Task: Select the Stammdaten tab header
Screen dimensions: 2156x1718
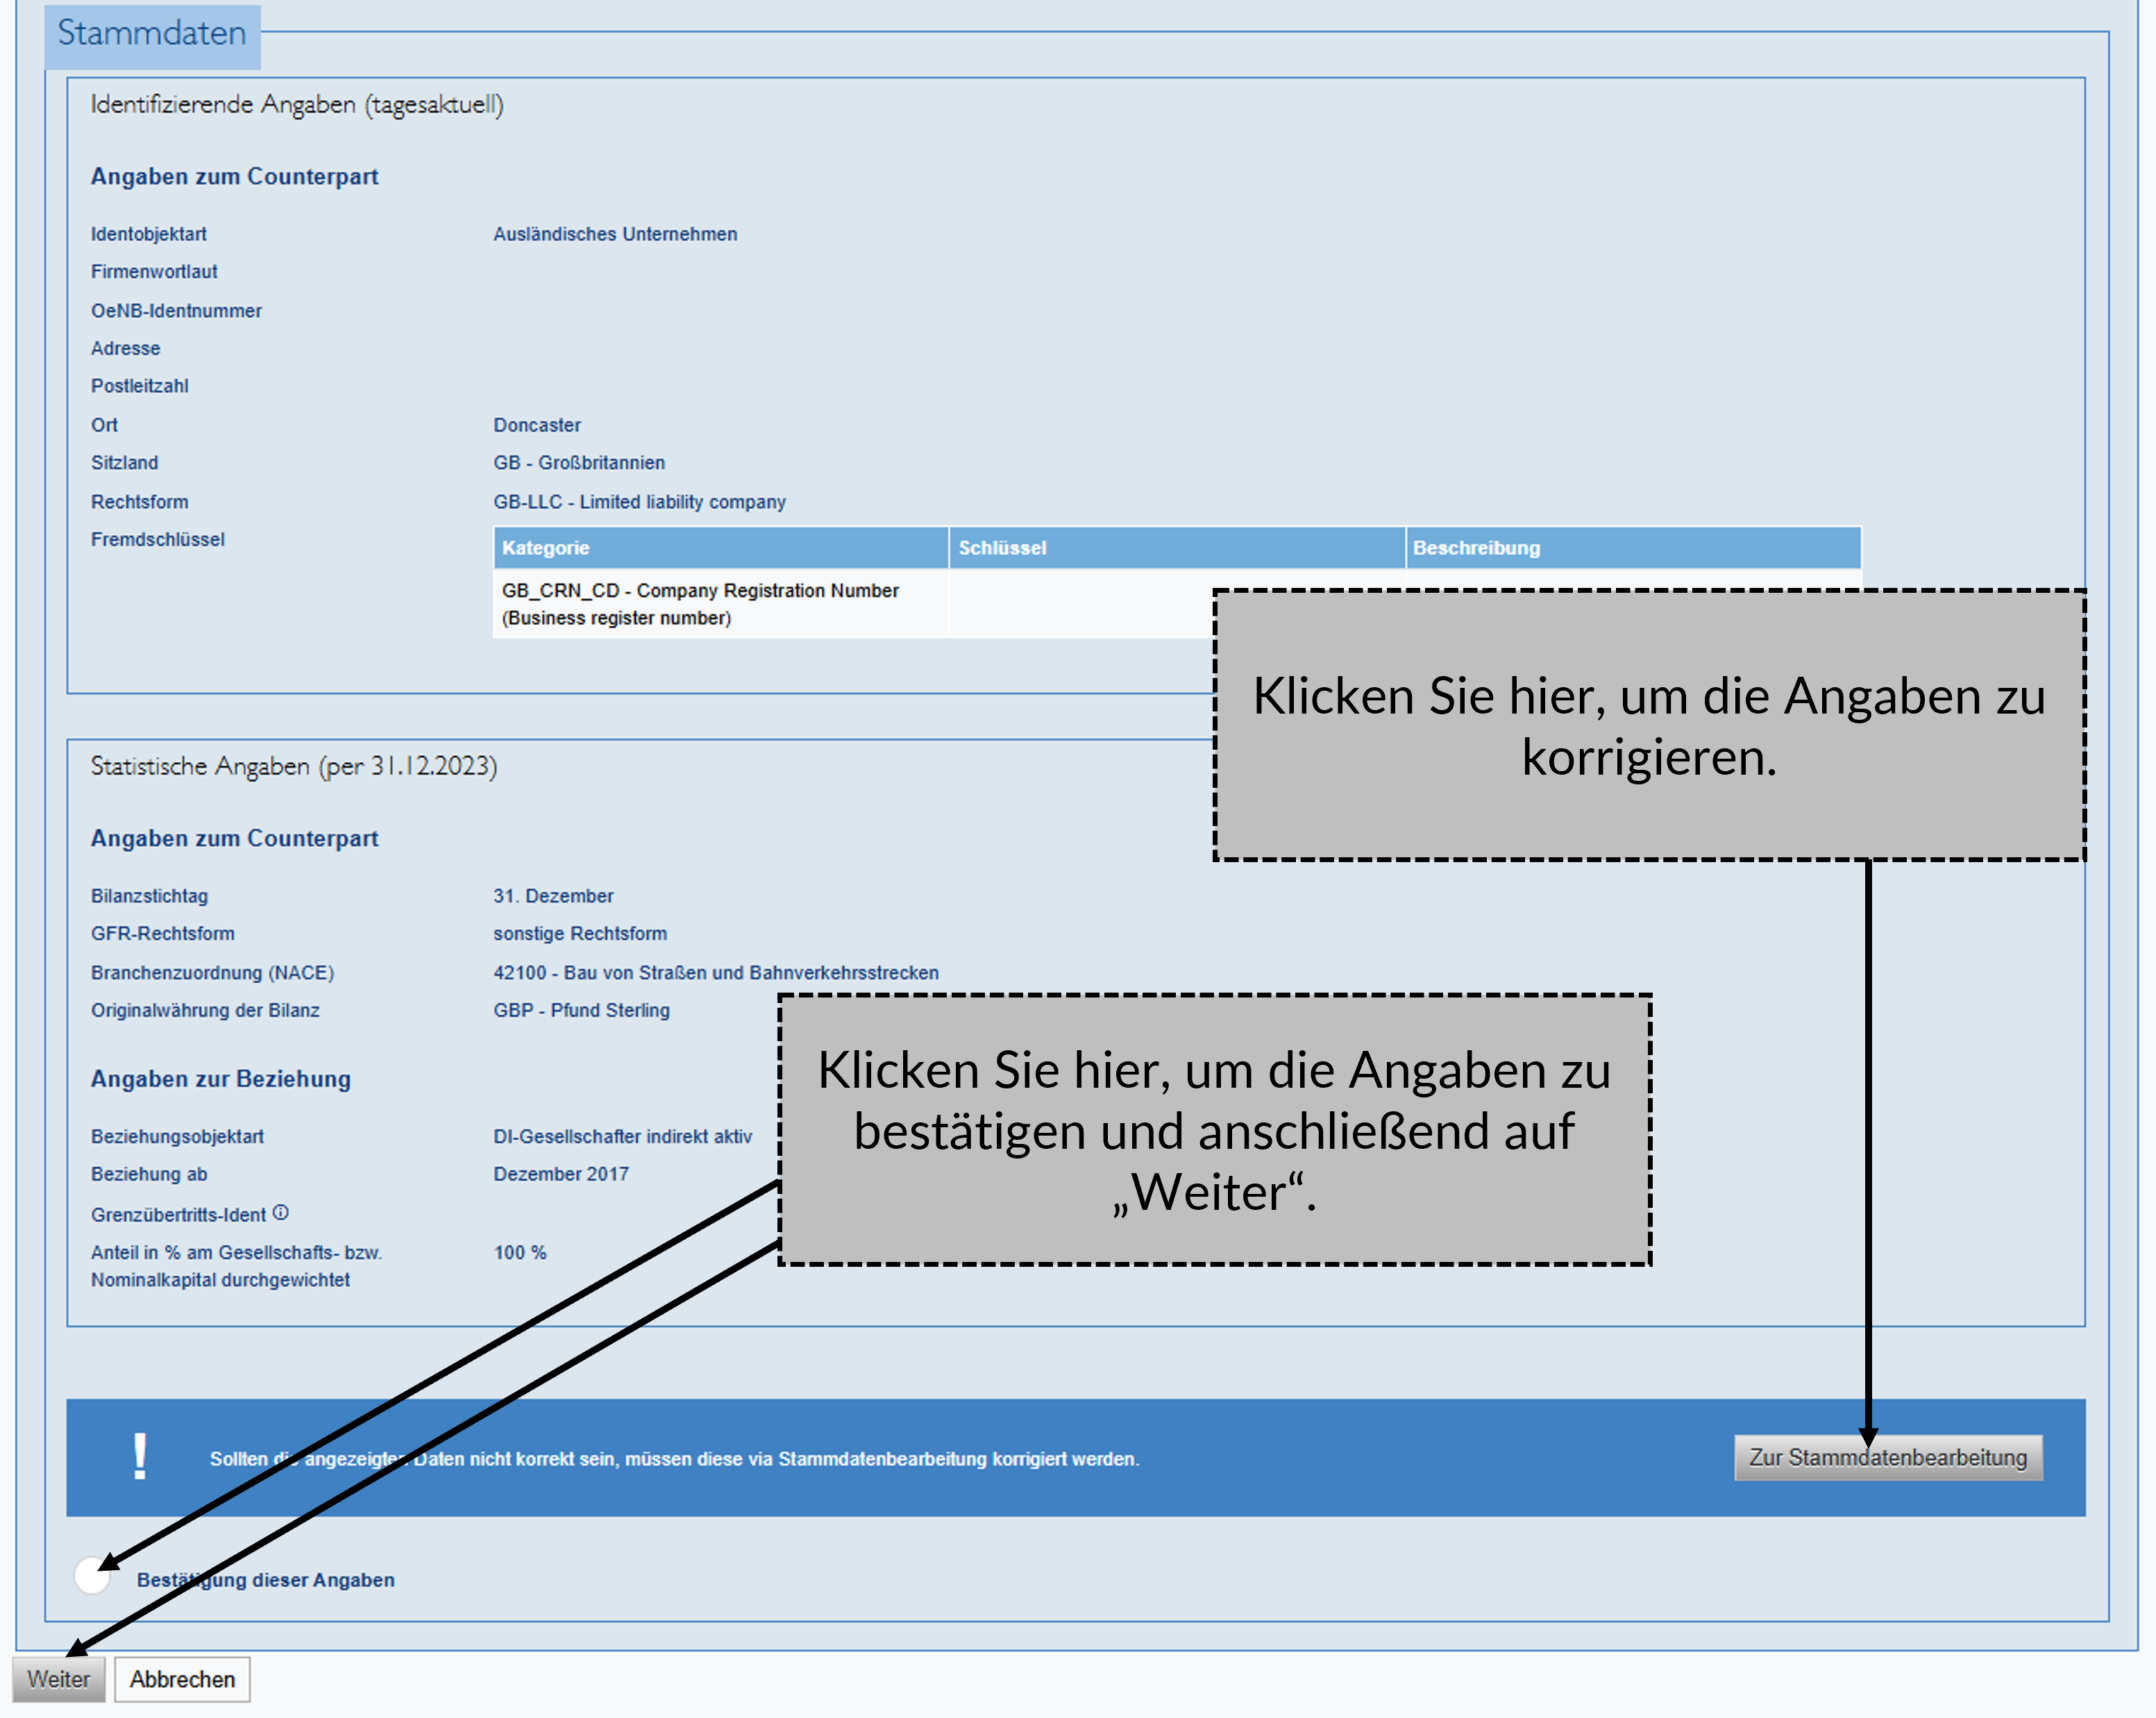Action: (x=152, y=34)
